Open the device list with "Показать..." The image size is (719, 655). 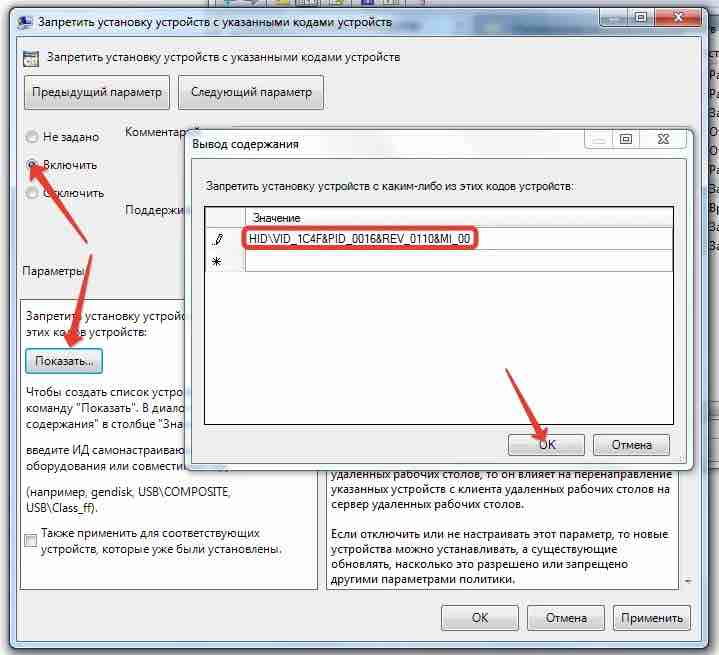tap(64, 360)
